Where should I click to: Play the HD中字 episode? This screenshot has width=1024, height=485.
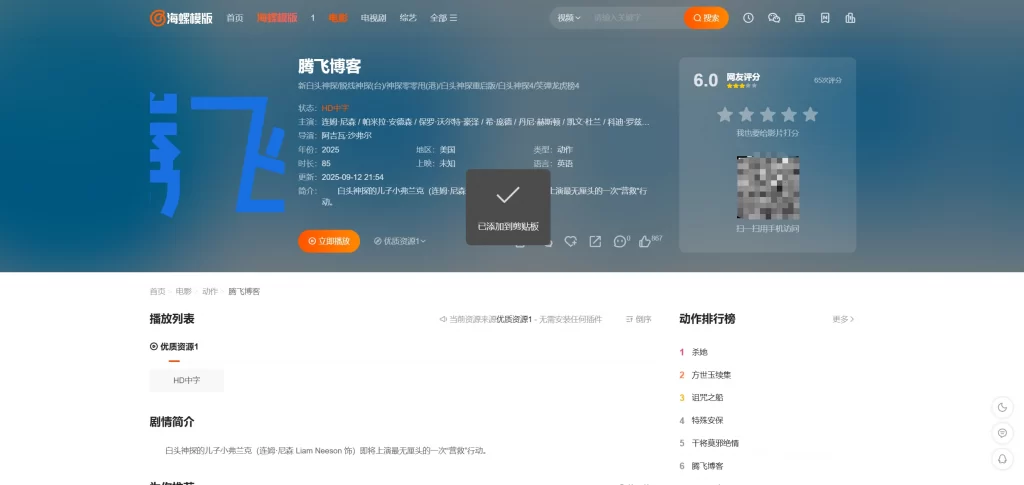point(187,381)
